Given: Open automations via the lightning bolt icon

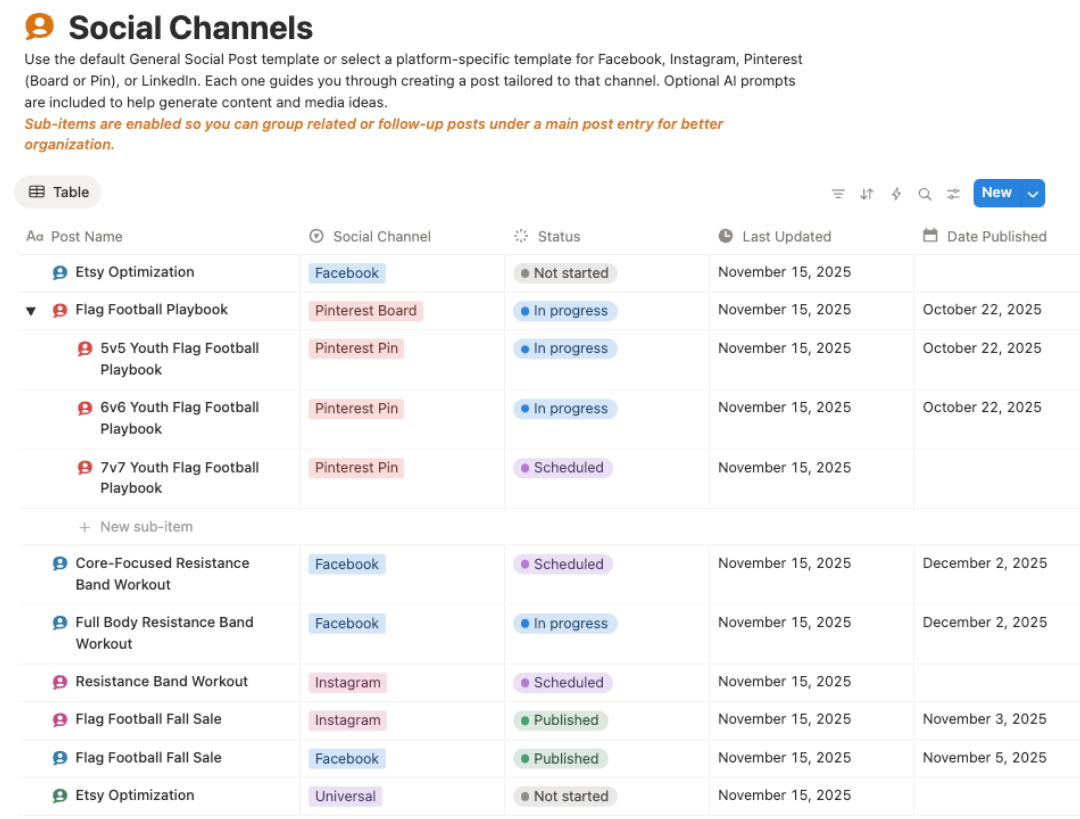Looking at the screenshot, I should click(896, 194).
